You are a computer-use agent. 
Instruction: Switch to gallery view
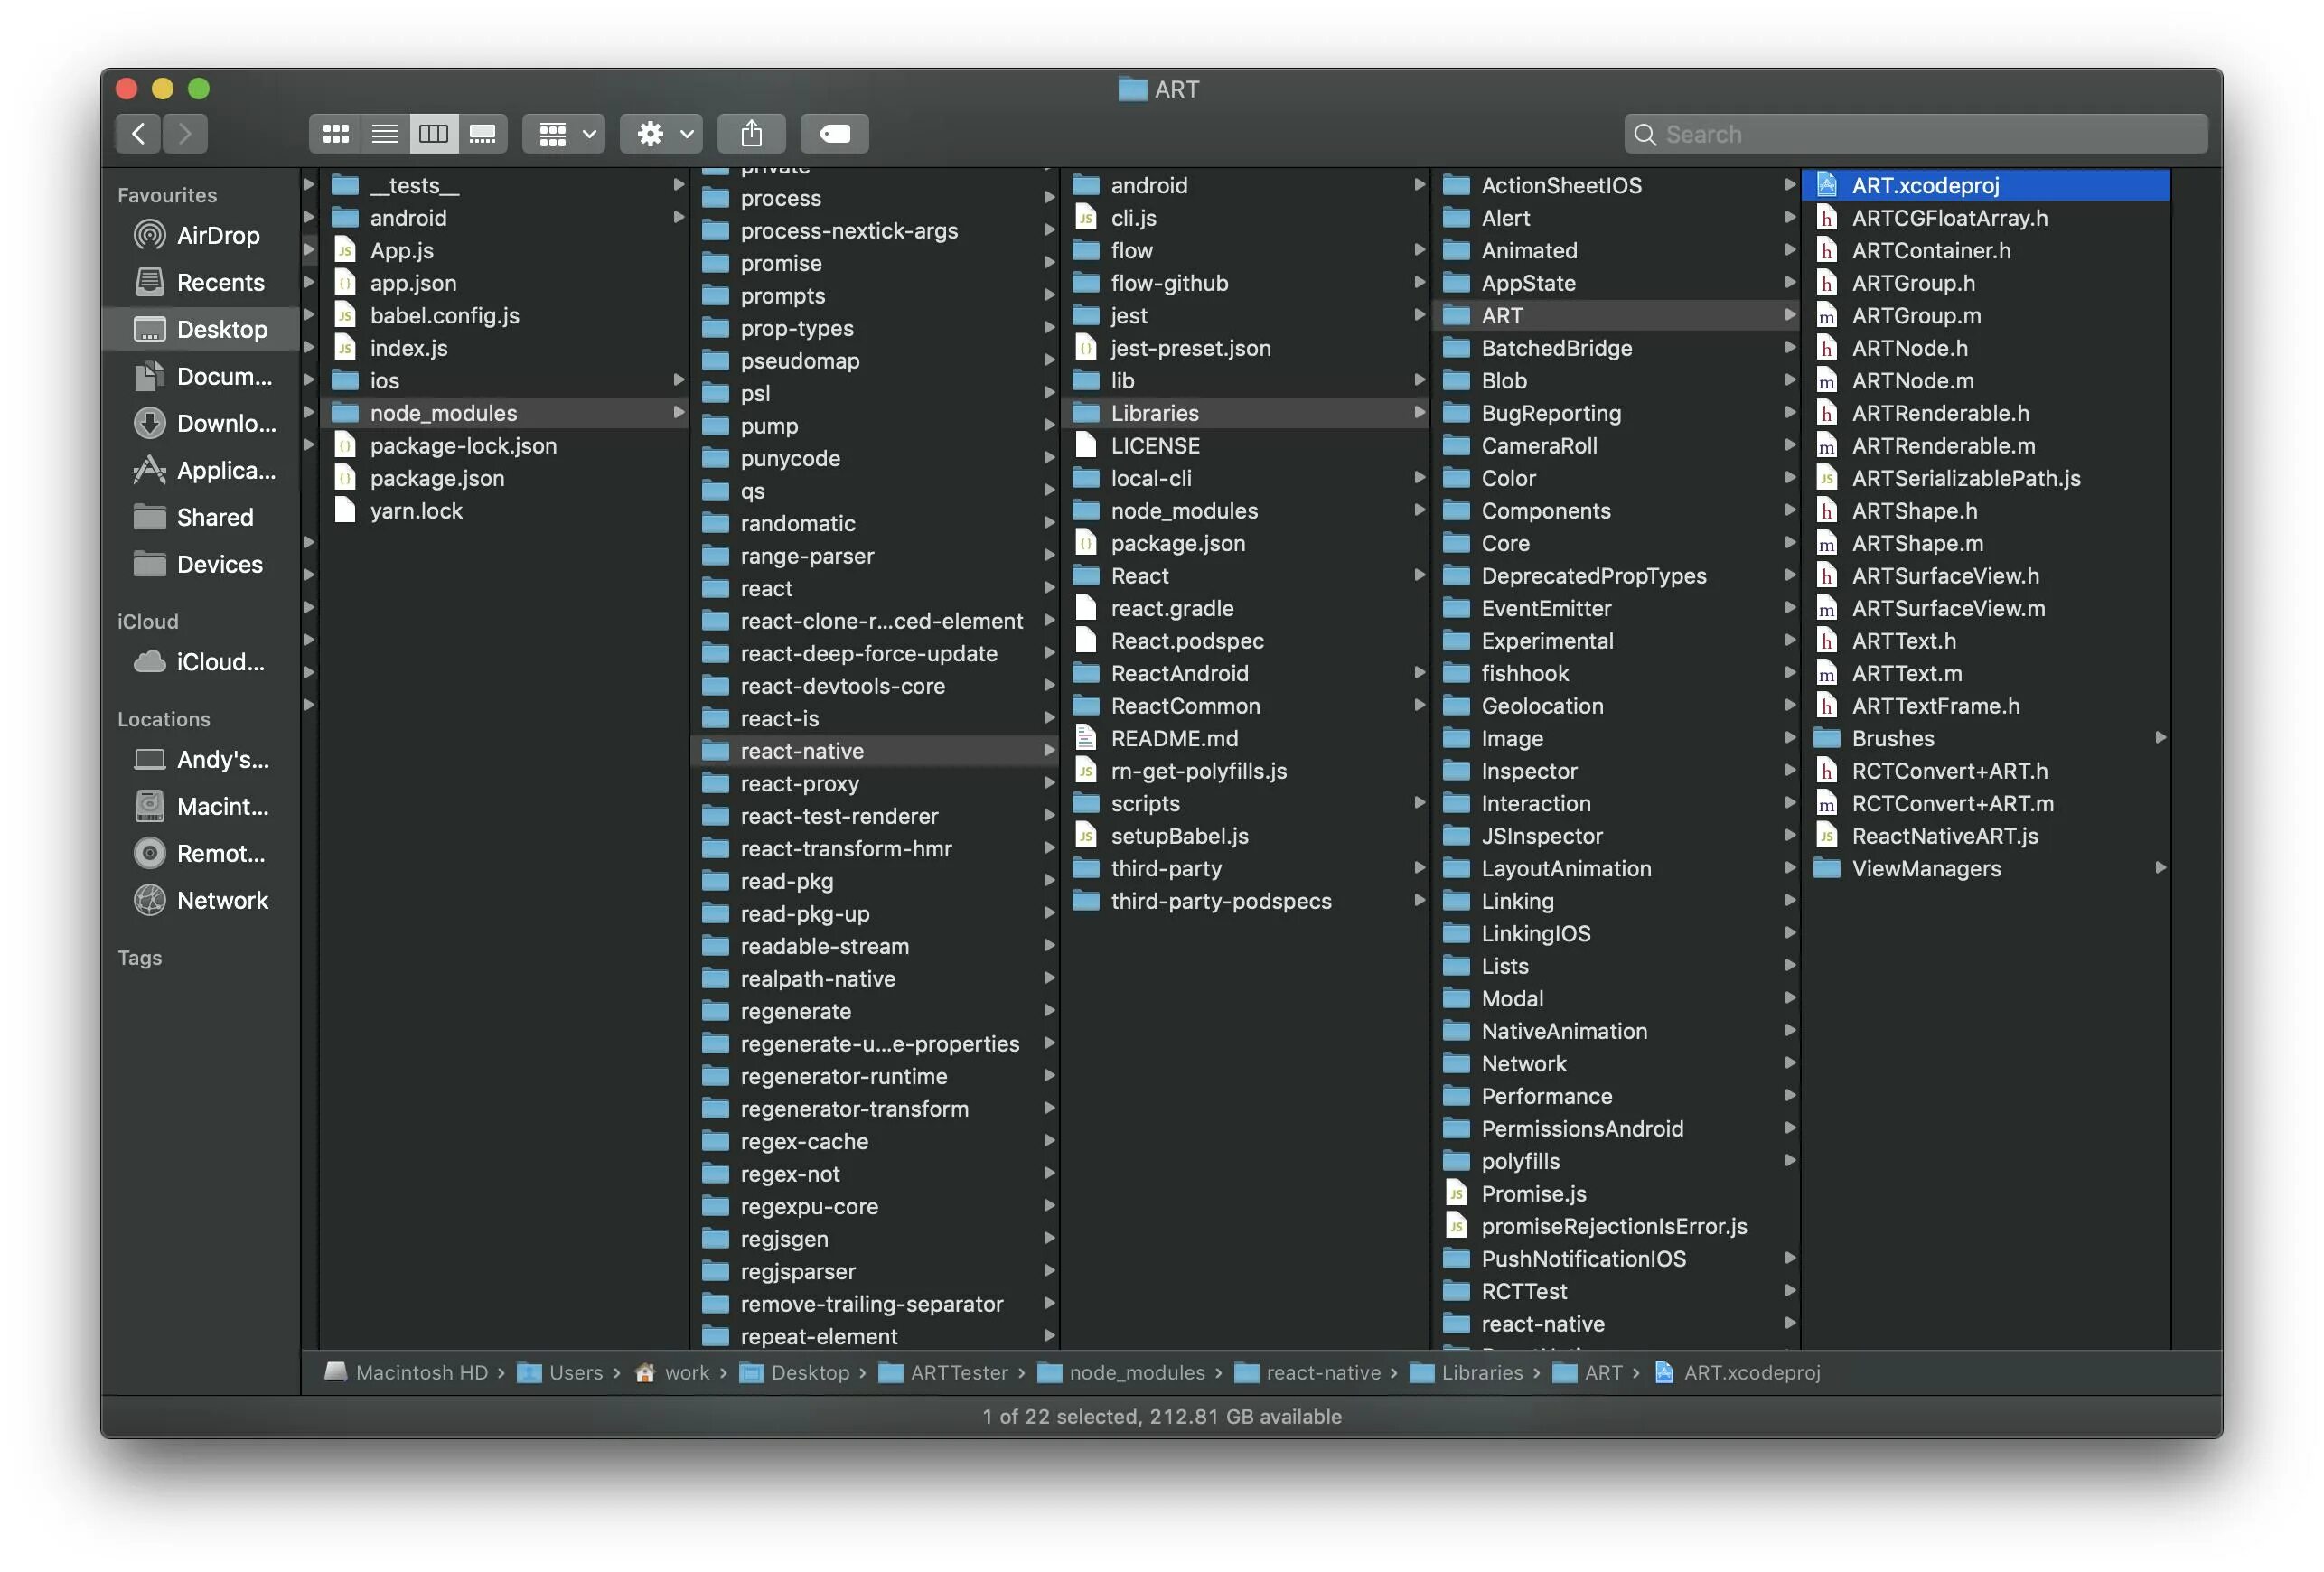pos(483,133)
